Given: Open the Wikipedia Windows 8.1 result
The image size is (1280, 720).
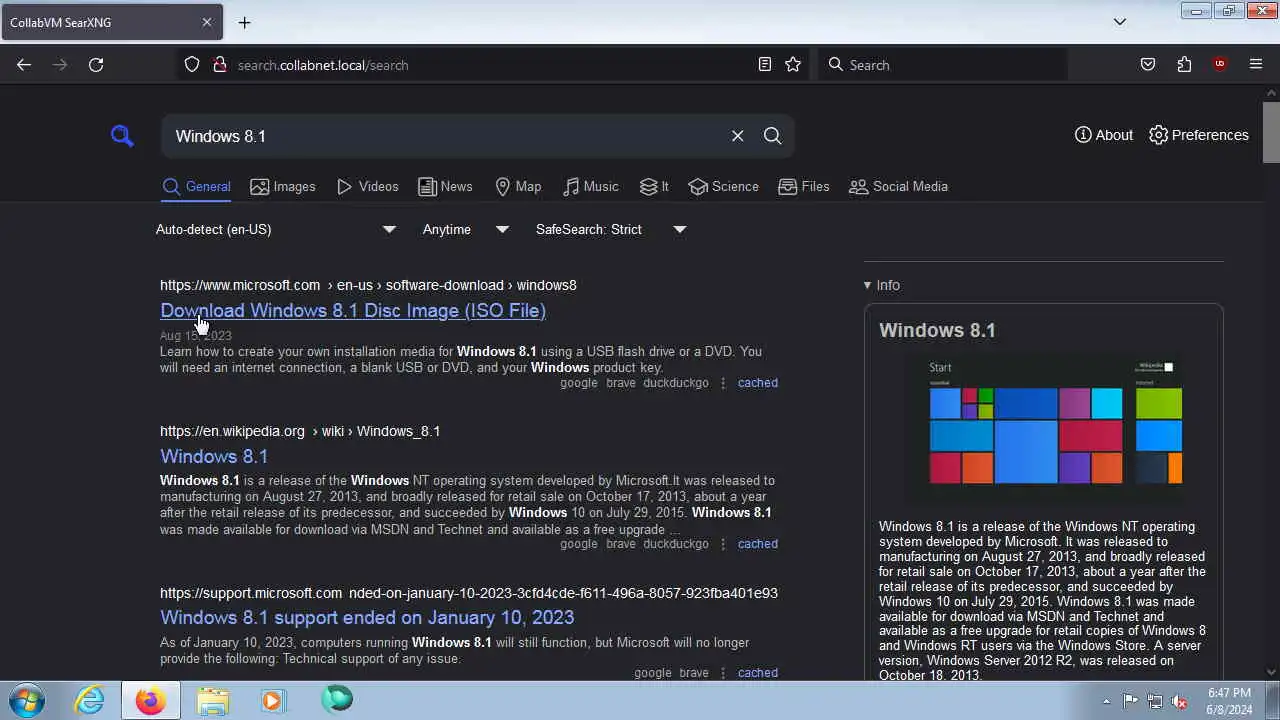Looking at the screenshot, I should 214,456.
